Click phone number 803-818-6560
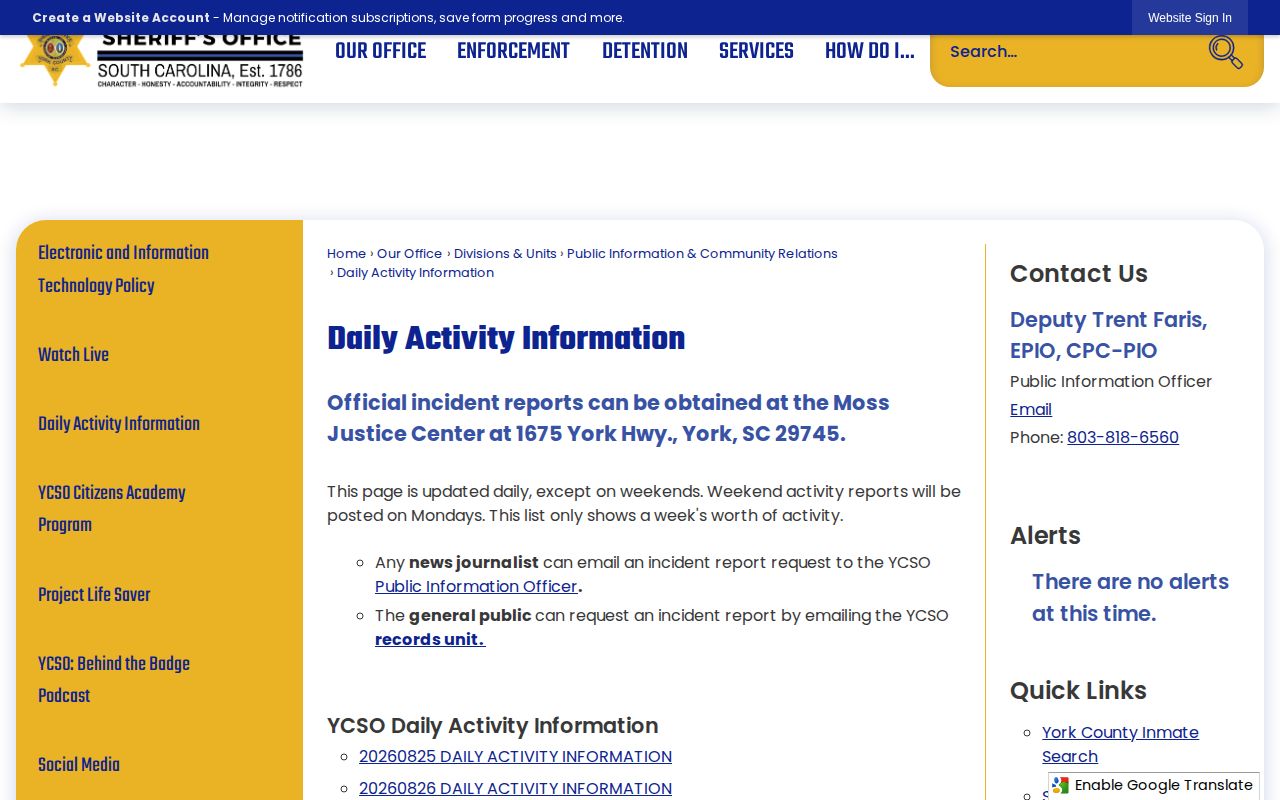 (1123, 438)
